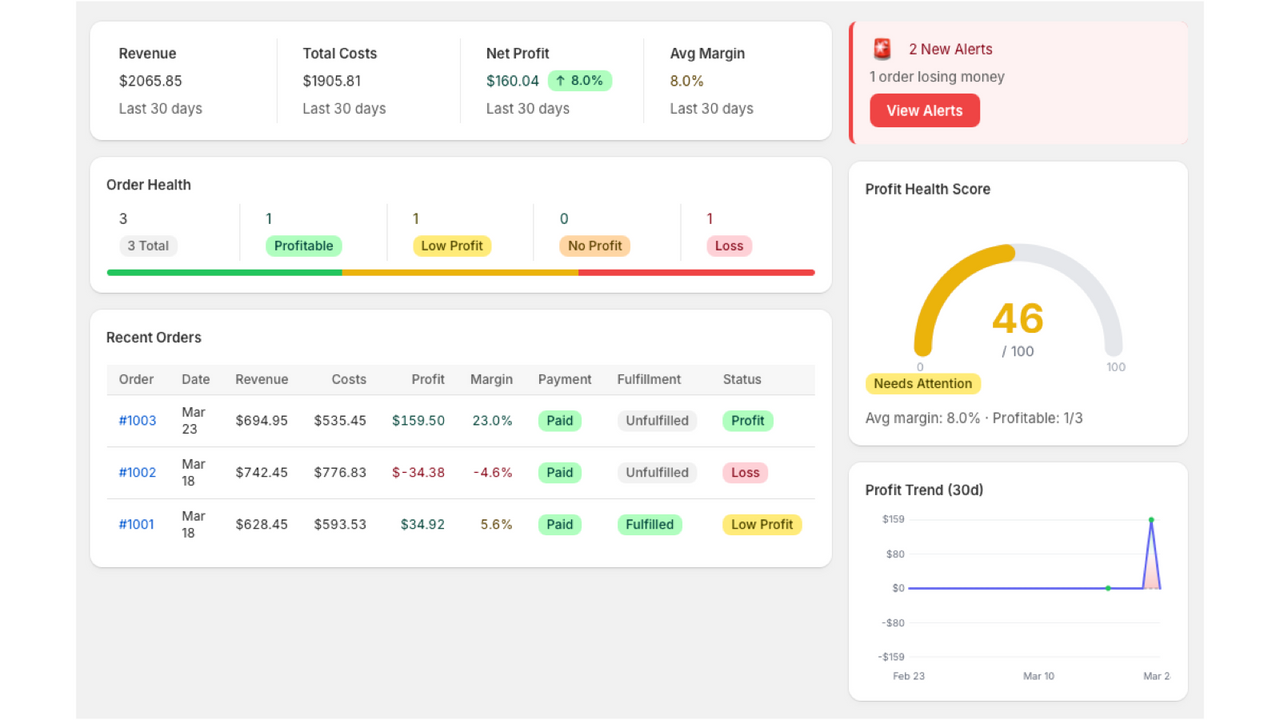Viewport: 1280px width, 720px height.
Task: Click the Low Profit badge in Order Health
Action: click(452, 246)
